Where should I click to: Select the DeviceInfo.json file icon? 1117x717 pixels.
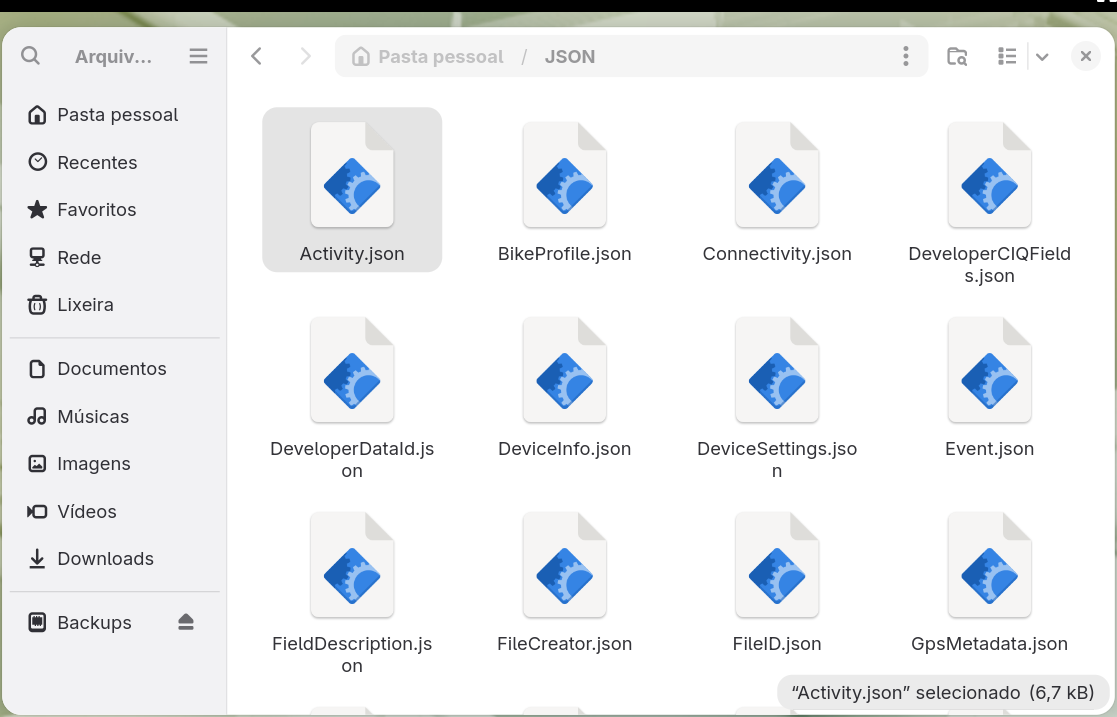click(564, 370)
